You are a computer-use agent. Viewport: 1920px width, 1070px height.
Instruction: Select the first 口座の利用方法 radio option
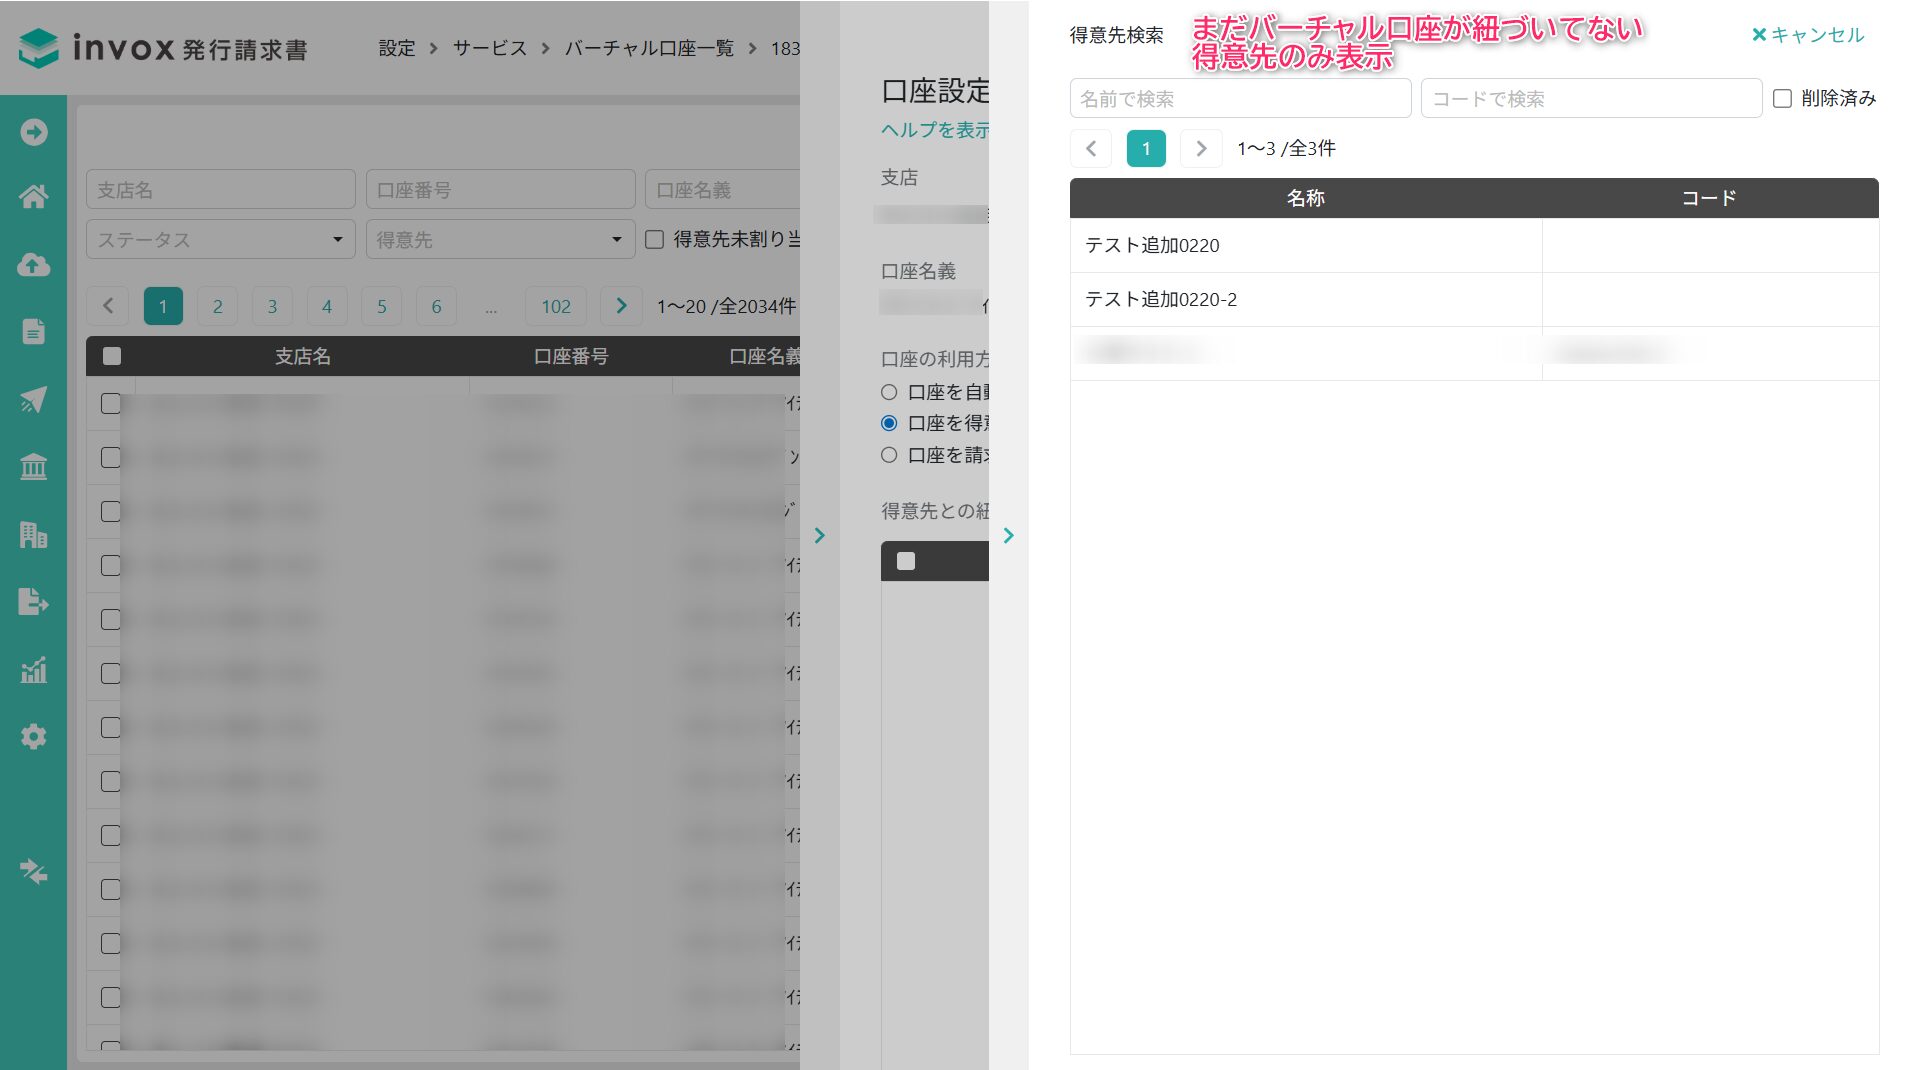[x=889, y=392]
